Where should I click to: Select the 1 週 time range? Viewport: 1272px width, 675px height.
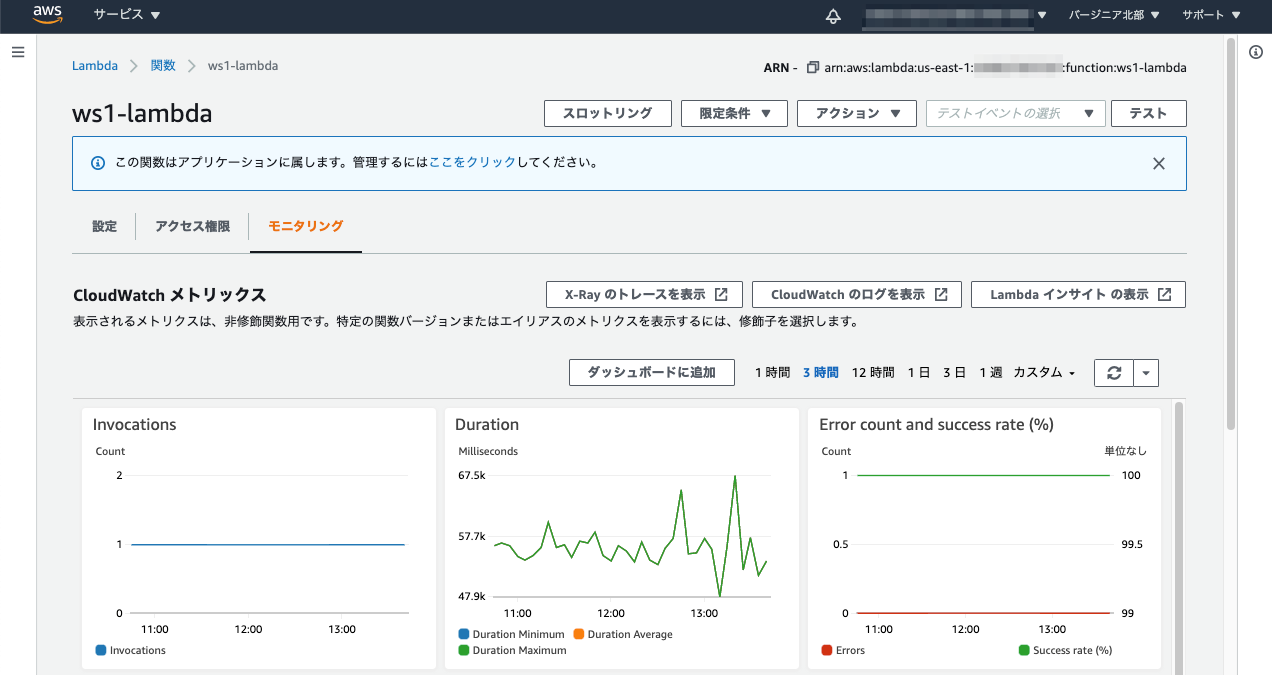(x=990, y=373)
